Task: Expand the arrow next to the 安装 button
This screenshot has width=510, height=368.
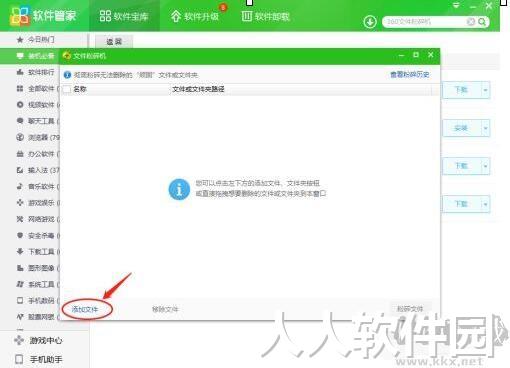Action: click(x=485, y=128)
